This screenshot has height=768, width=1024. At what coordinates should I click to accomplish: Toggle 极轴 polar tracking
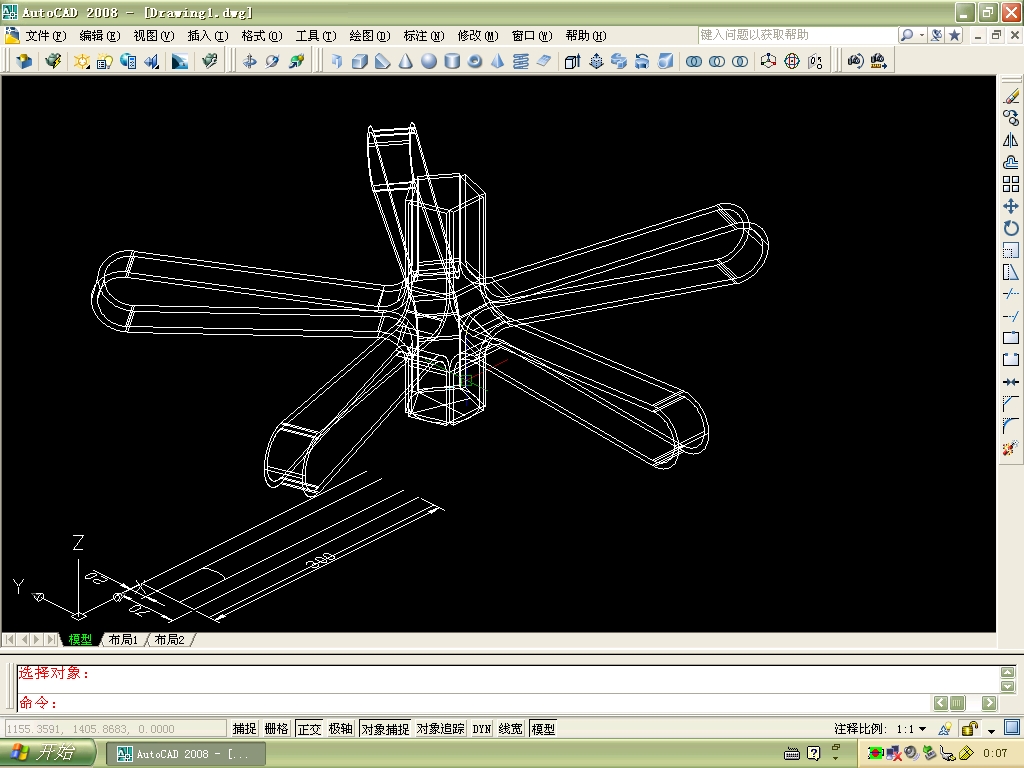click(340, 729)
